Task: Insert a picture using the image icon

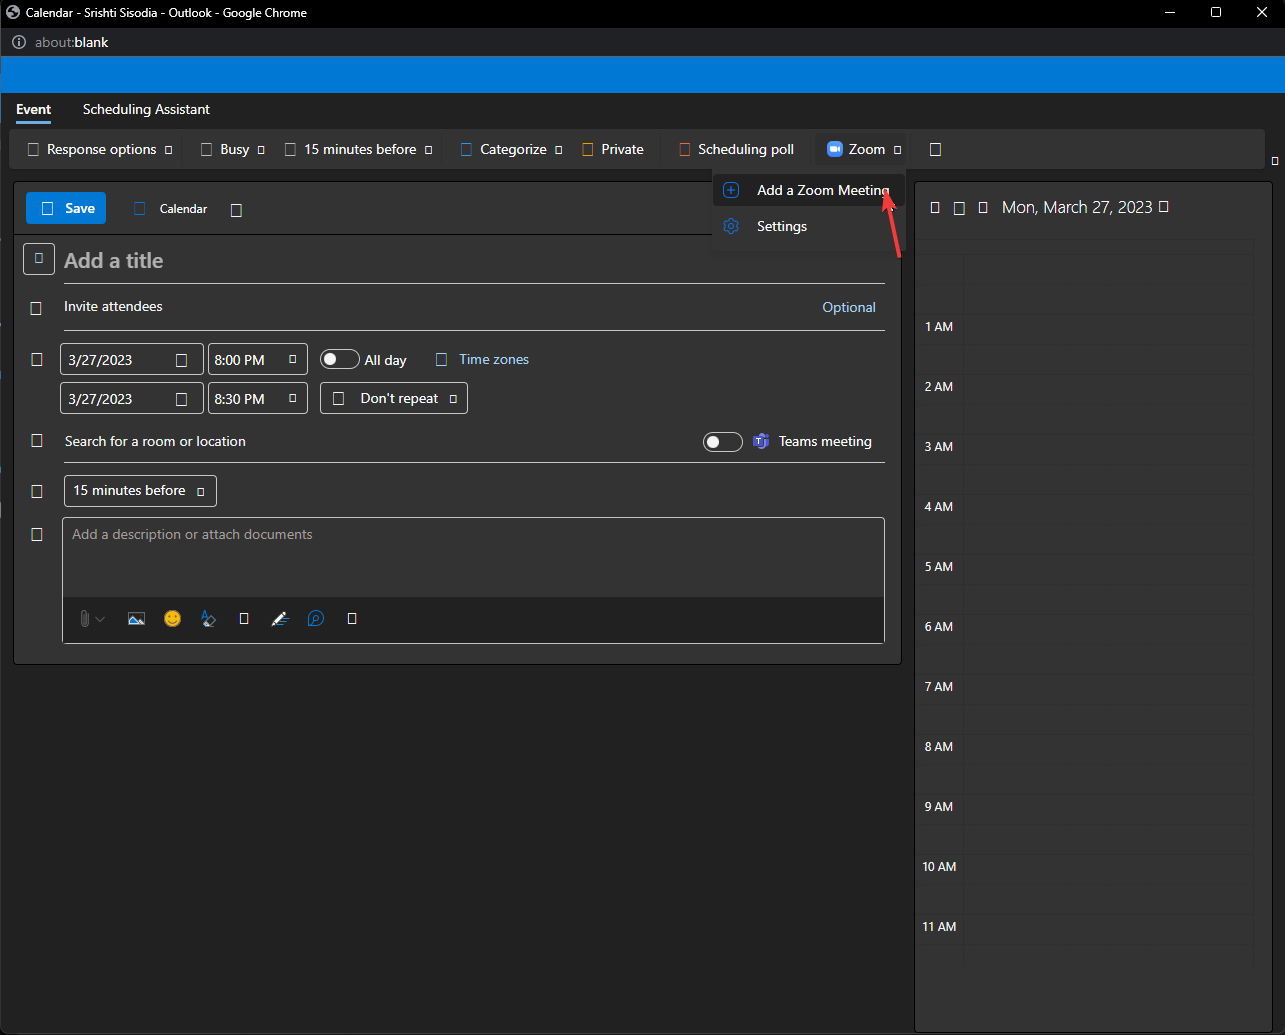Action: (137, 619)
